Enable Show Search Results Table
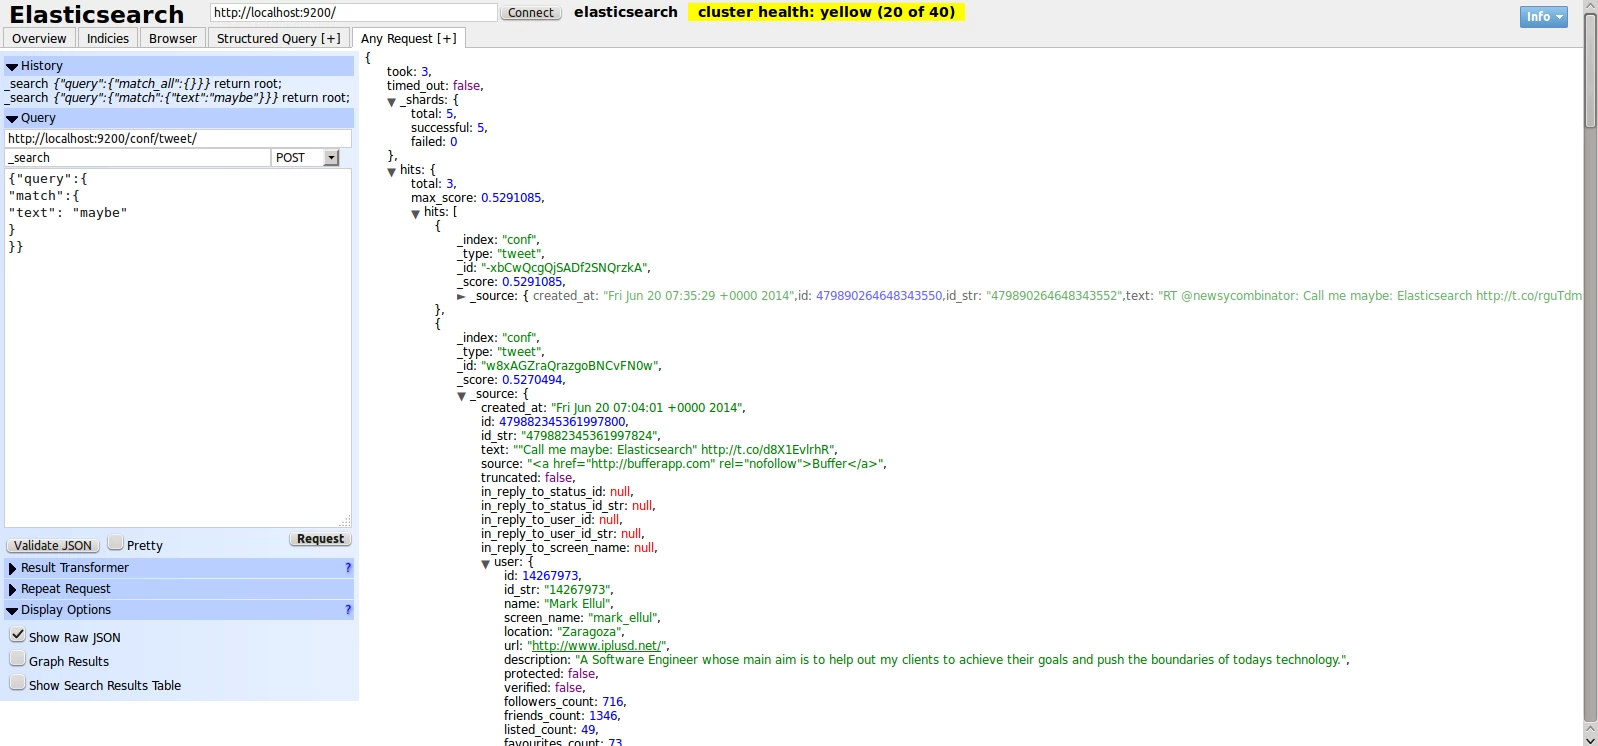The image size is (1598, 746). point(17,683)
